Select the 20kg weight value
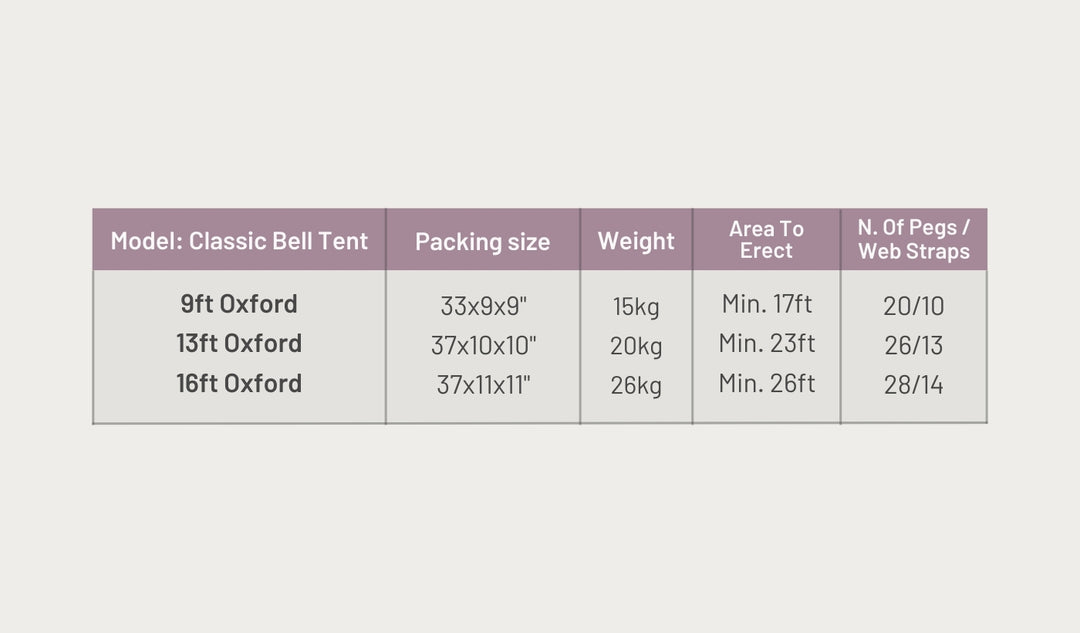Image resolution: width=1080 pixels, height=633 pixels. pos(636,347)
